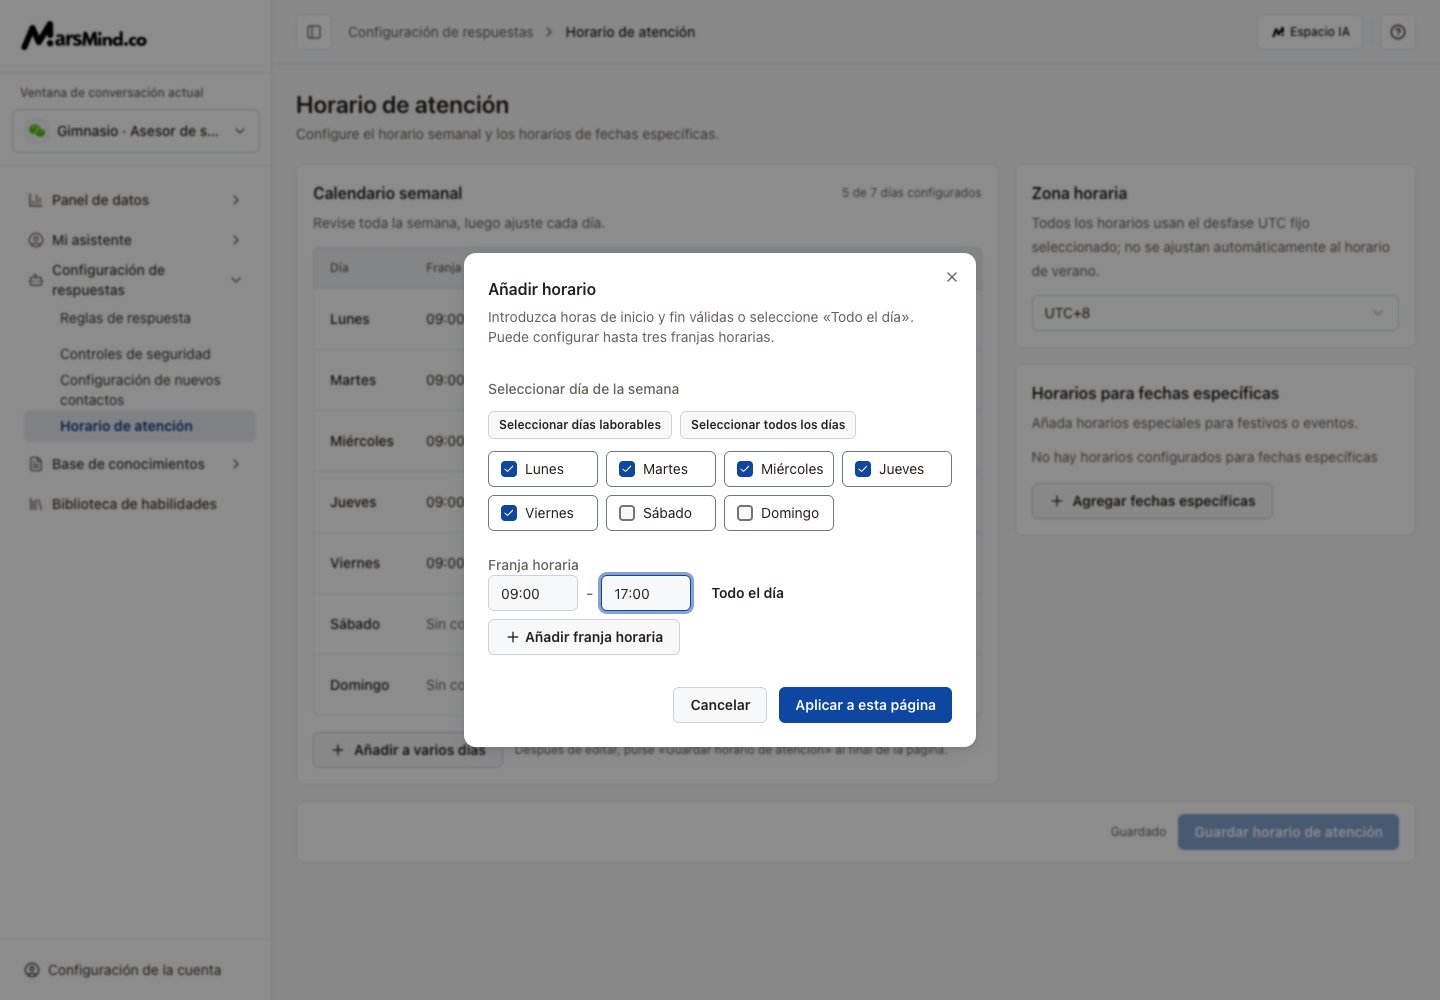Click Agregar fechas específicas button
This screenshot has width=1440, height=1000.
click(x=1152, y=501)
